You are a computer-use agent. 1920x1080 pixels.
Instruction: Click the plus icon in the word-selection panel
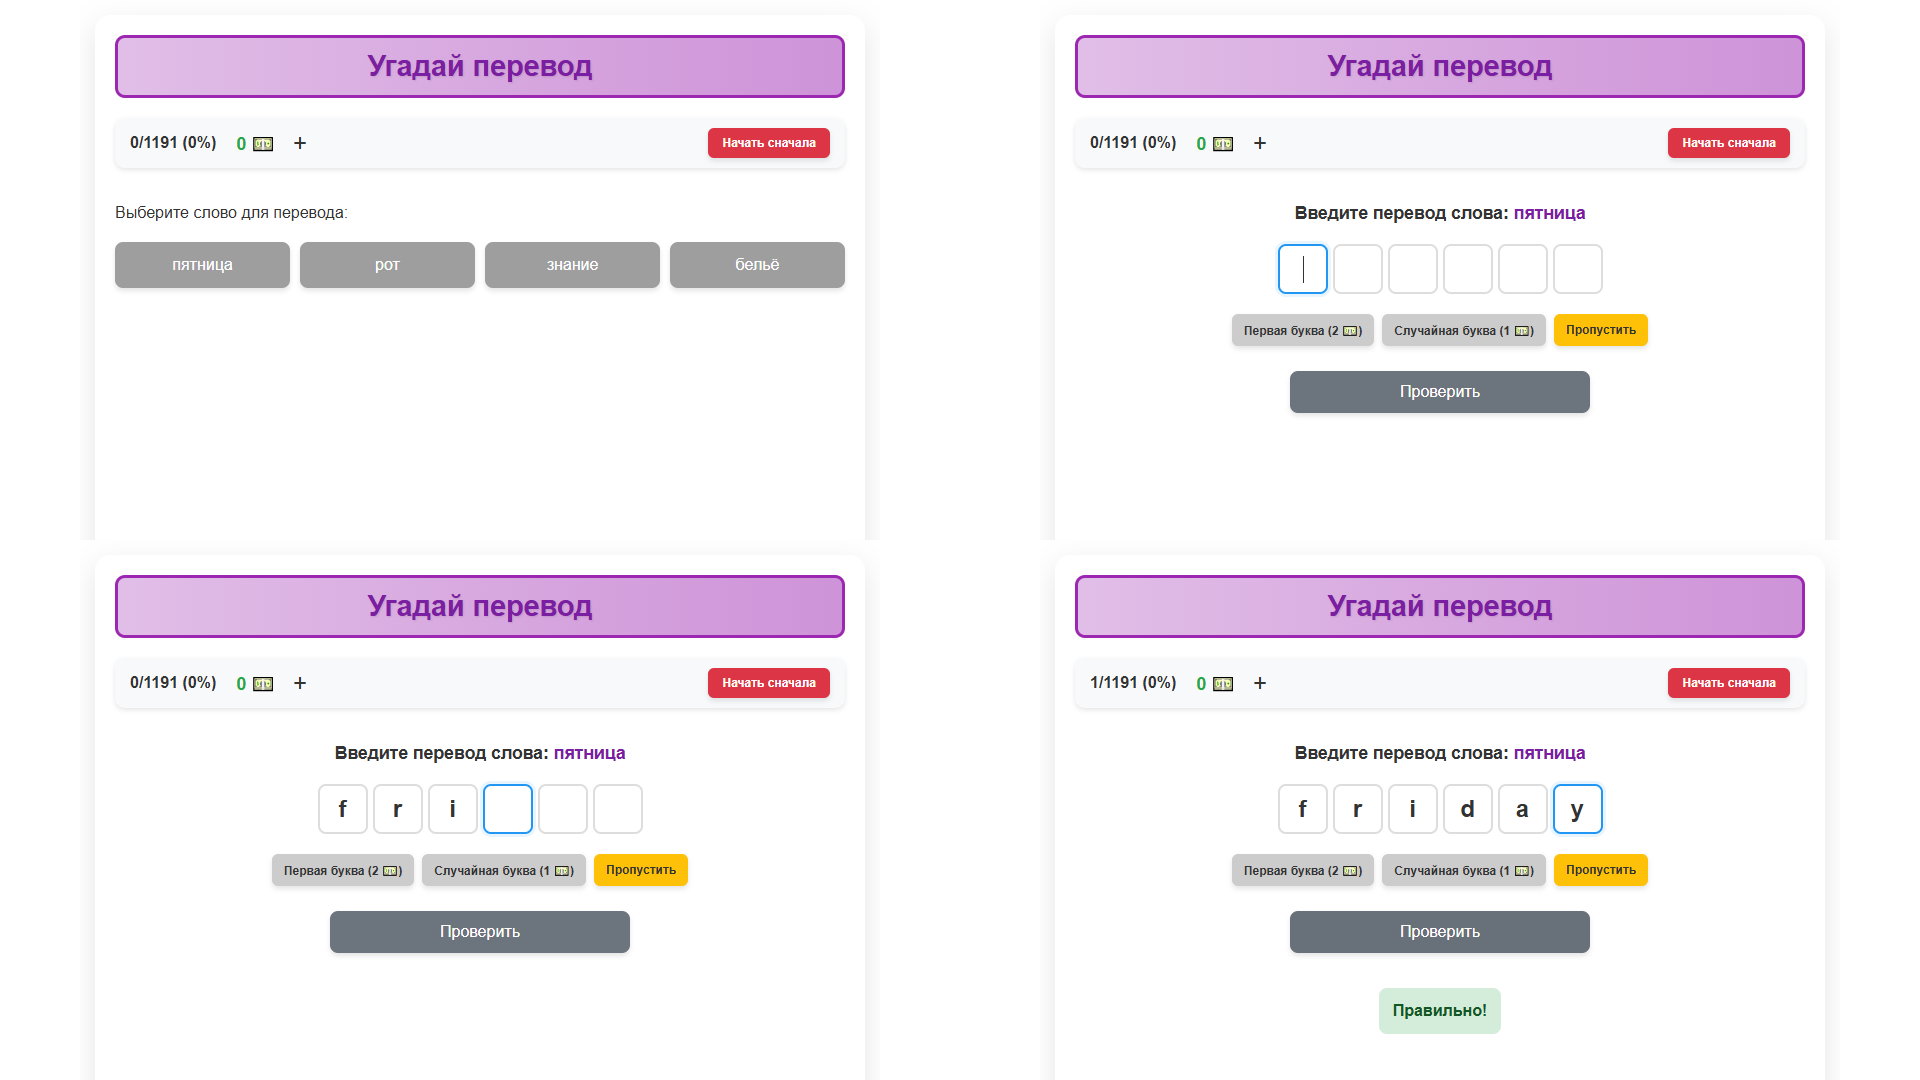point(300,144)
